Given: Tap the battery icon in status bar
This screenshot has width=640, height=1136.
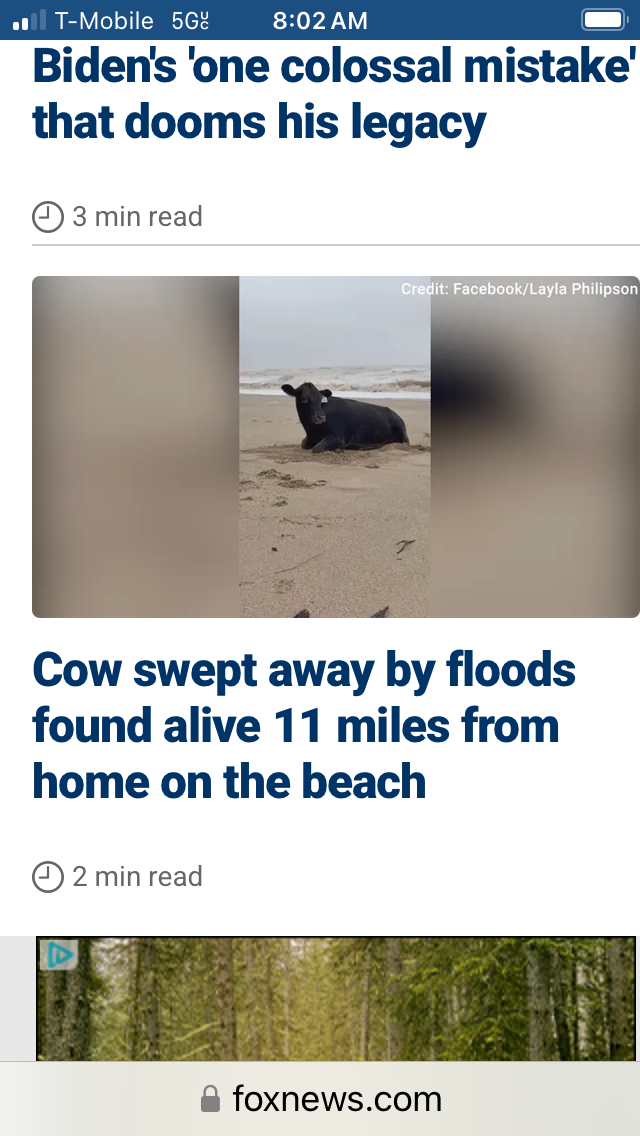Looking at the screenshot, I should pos(604,20).
